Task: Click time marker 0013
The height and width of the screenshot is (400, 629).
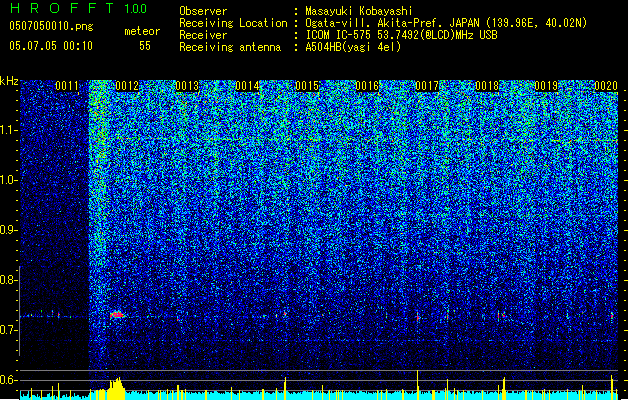Action: (x=187, y=86)
